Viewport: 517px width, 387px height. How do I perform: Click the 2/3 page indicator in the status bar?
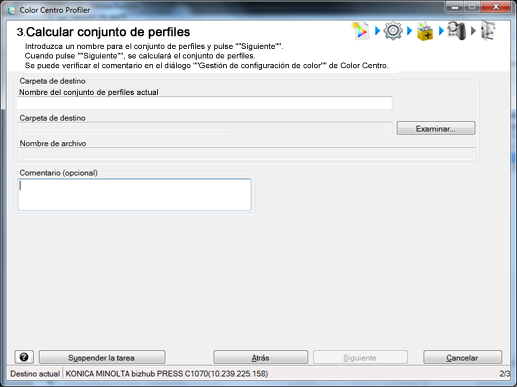505,374
